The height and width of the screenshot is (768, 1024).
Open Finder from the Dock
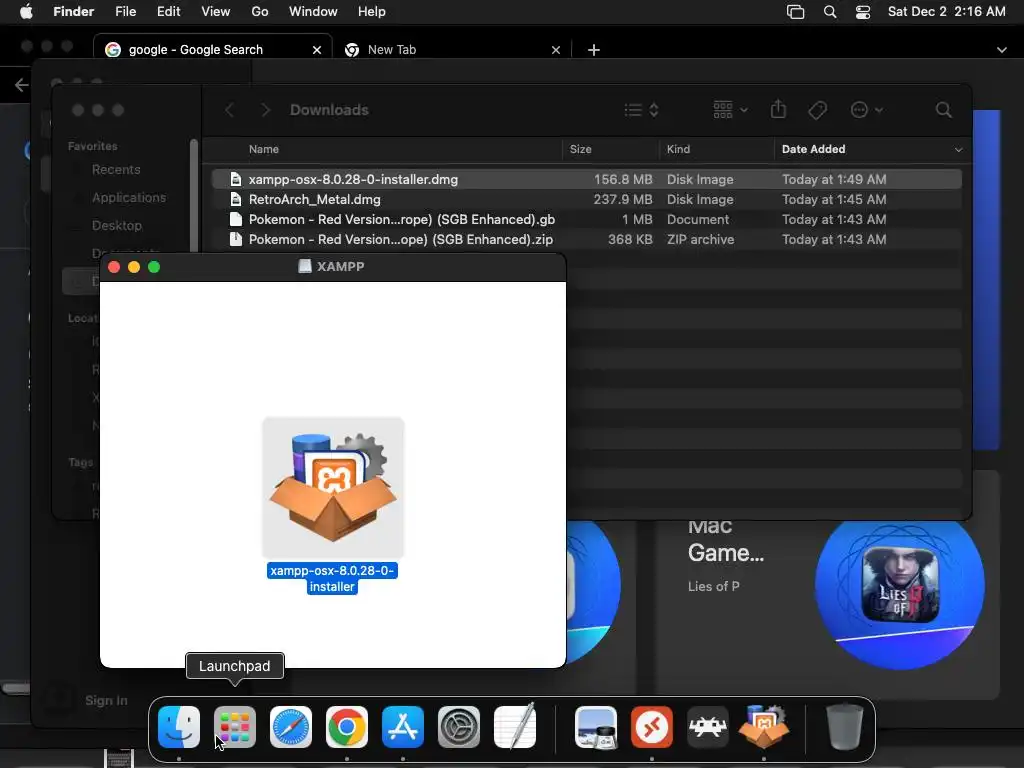(x=179, y=727)
